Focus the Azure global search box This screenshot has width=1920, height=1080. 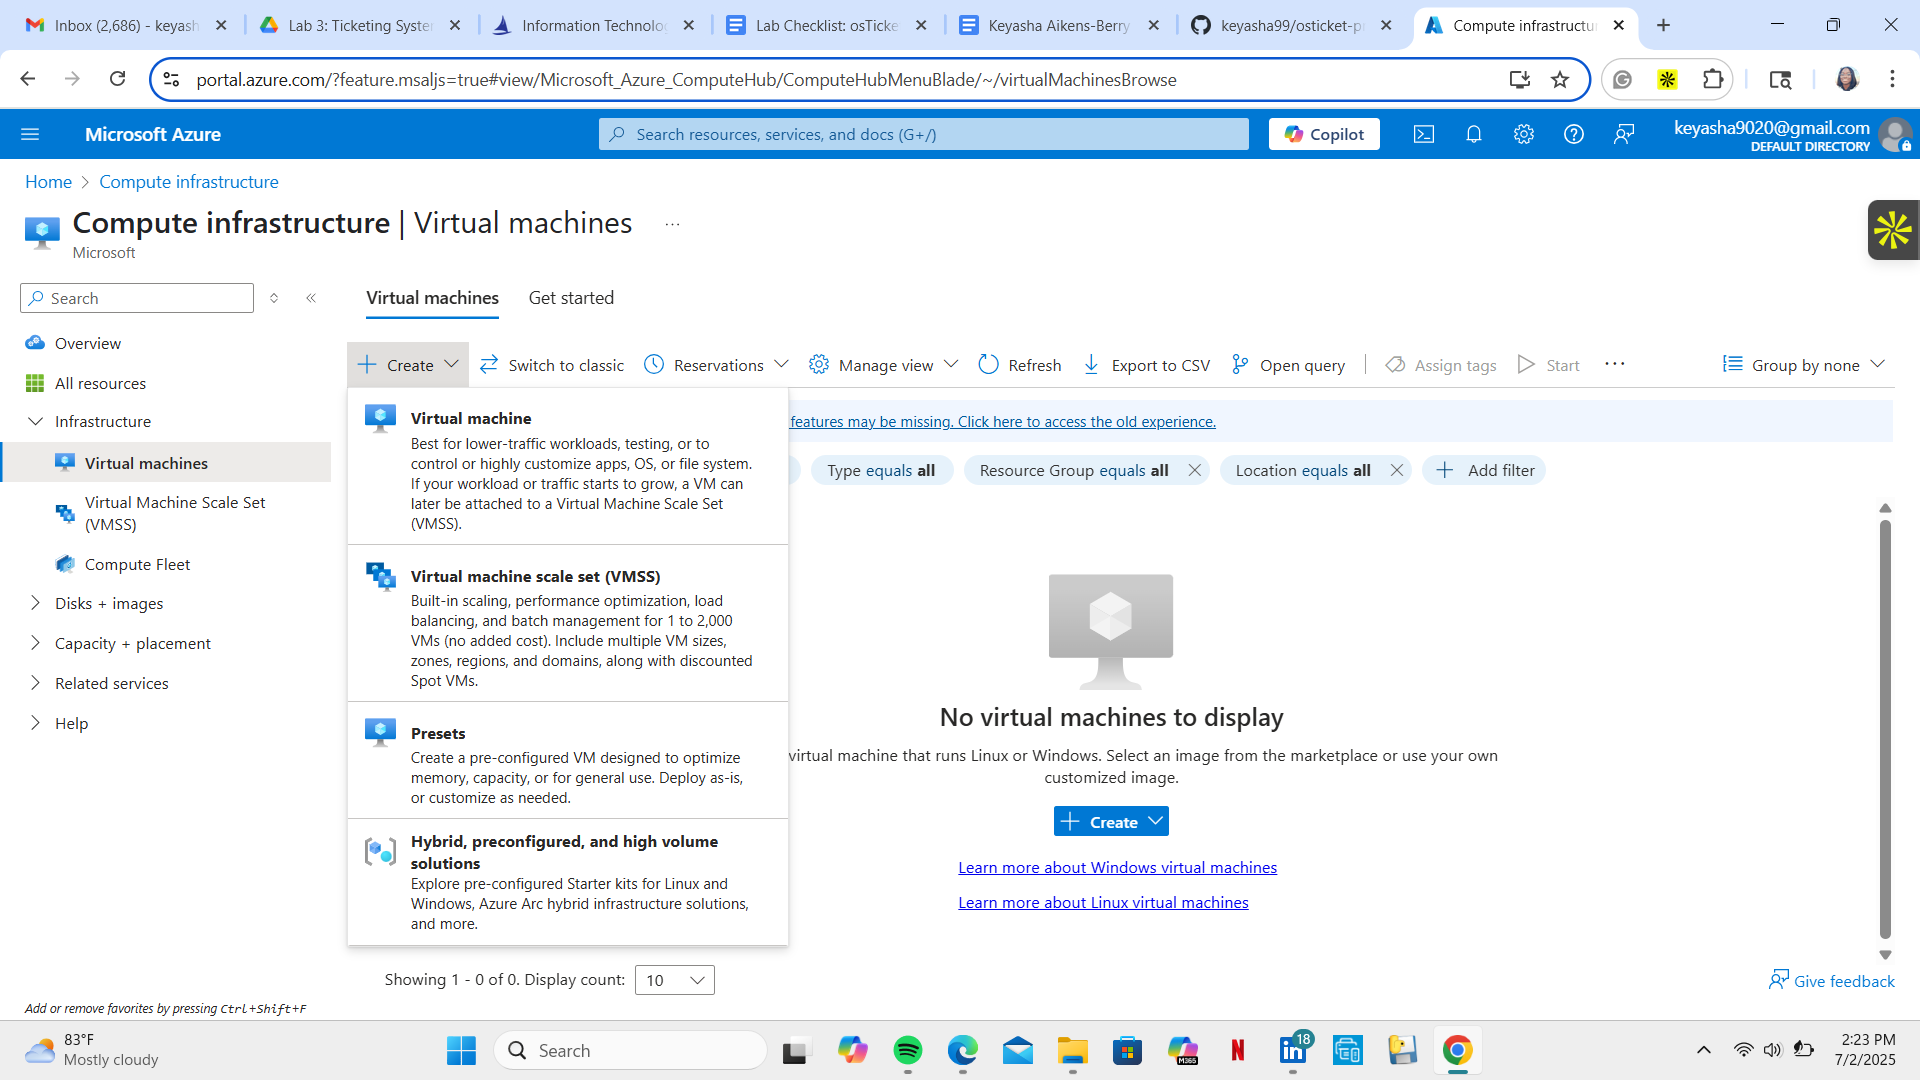(x=924, y=134)
